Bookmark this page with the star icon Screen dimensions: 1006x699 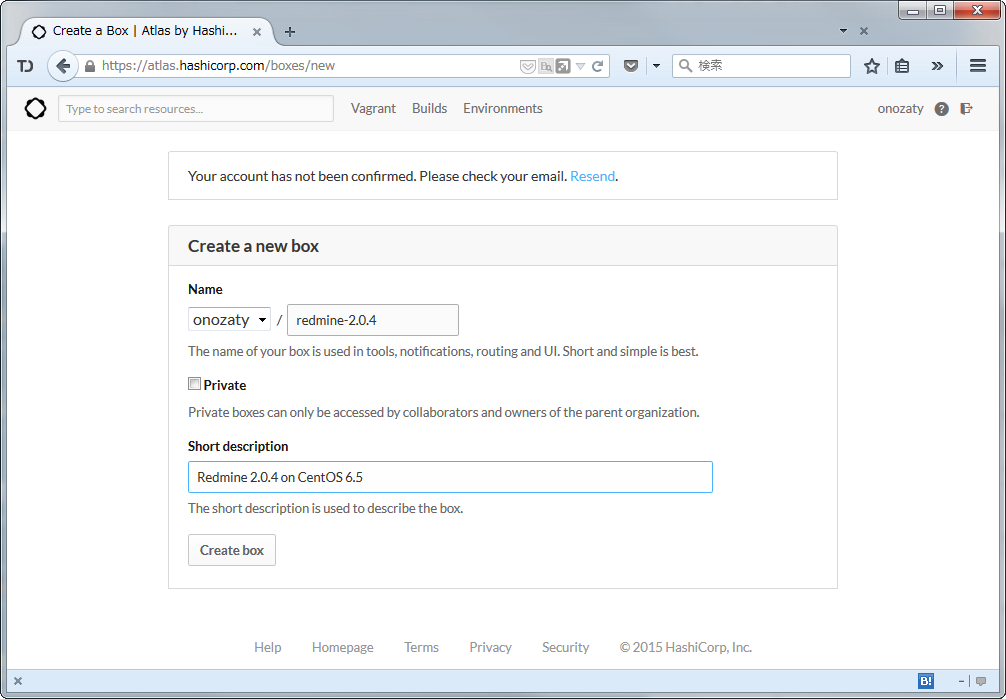pyautogui.click(x=871, y=65)
